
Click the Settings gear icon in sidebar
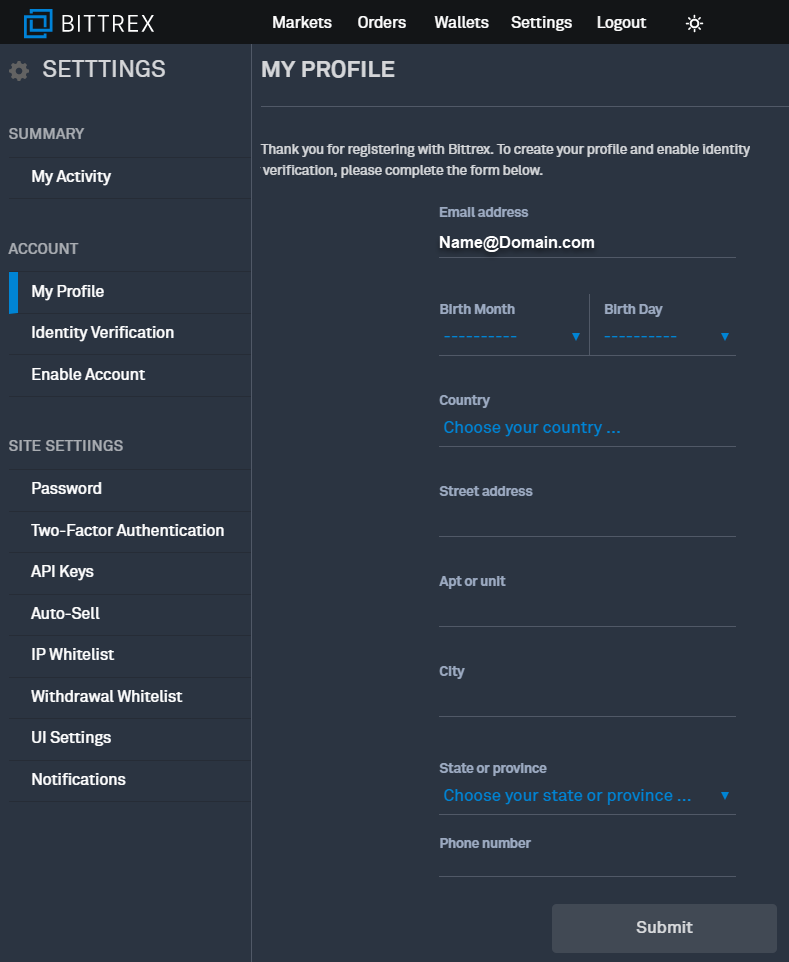point(19,71)
